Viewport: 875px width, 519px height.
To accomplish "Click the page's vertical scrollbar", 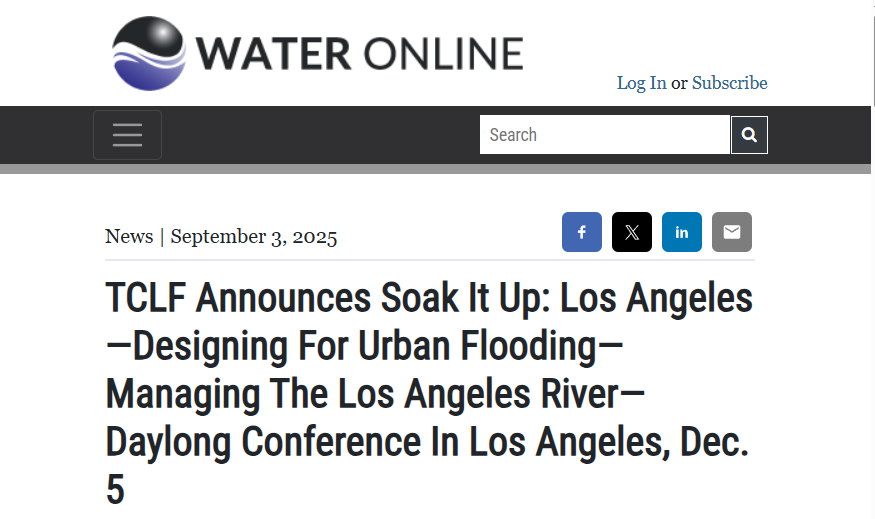I will pyautogui.click(x=873, y=260).
